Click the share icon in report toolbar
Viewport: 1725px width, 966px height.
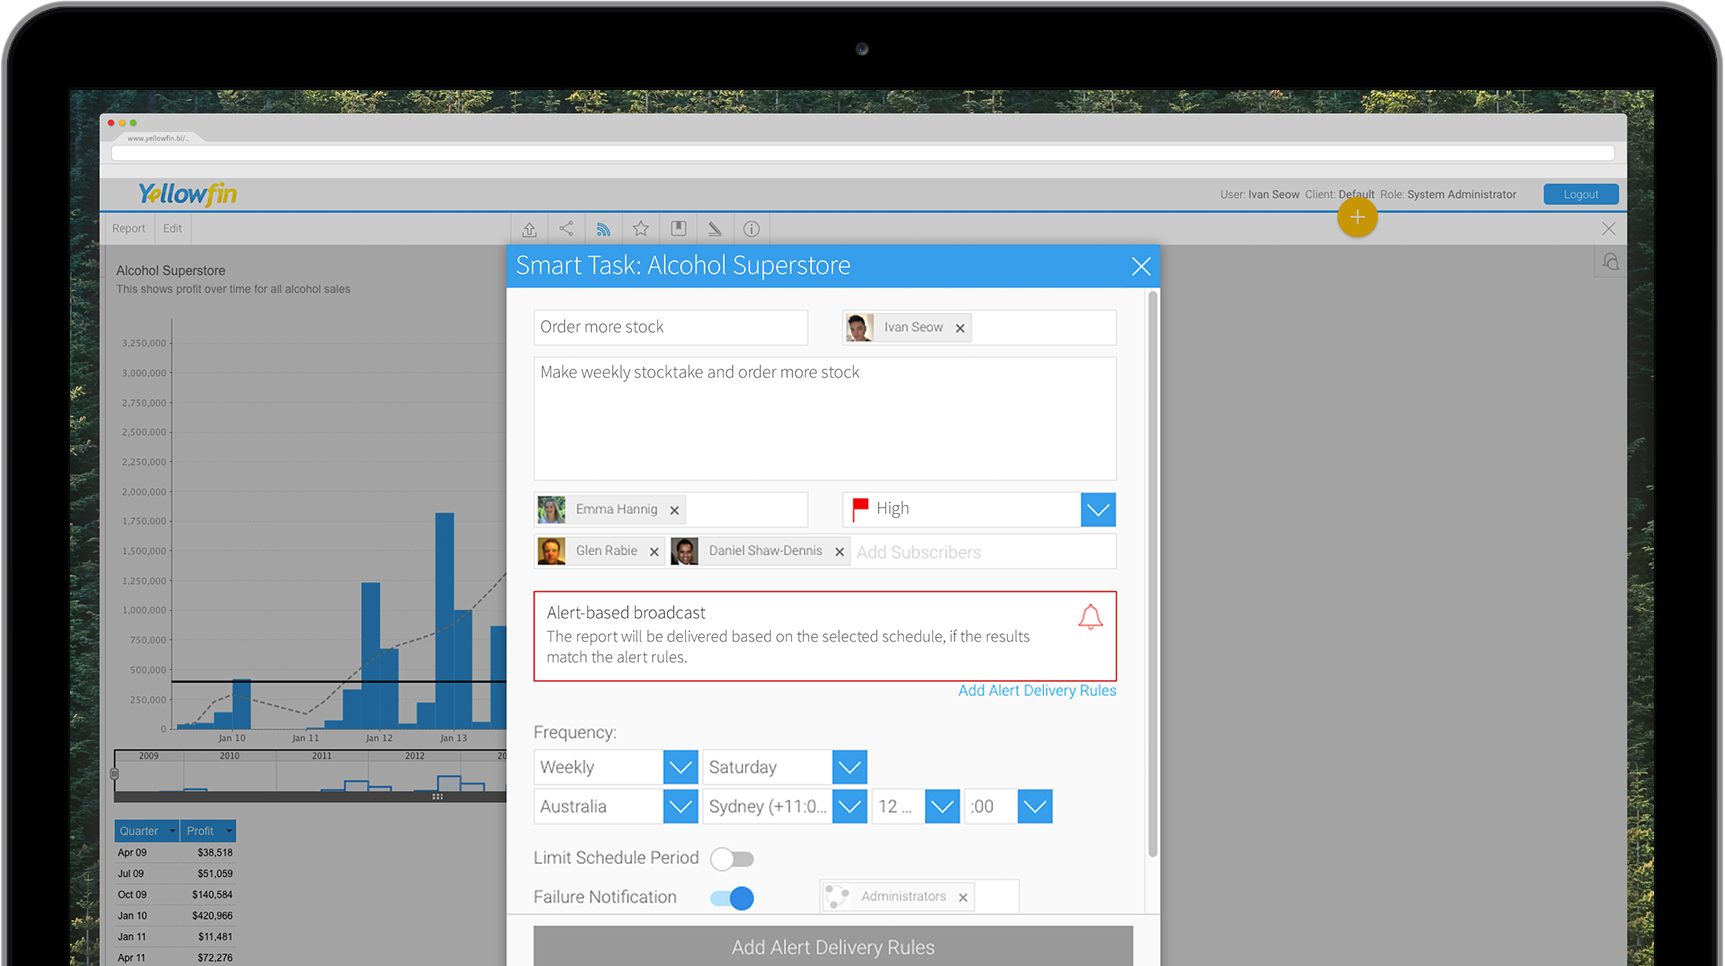pyautogui.click(x=566, y=229)
